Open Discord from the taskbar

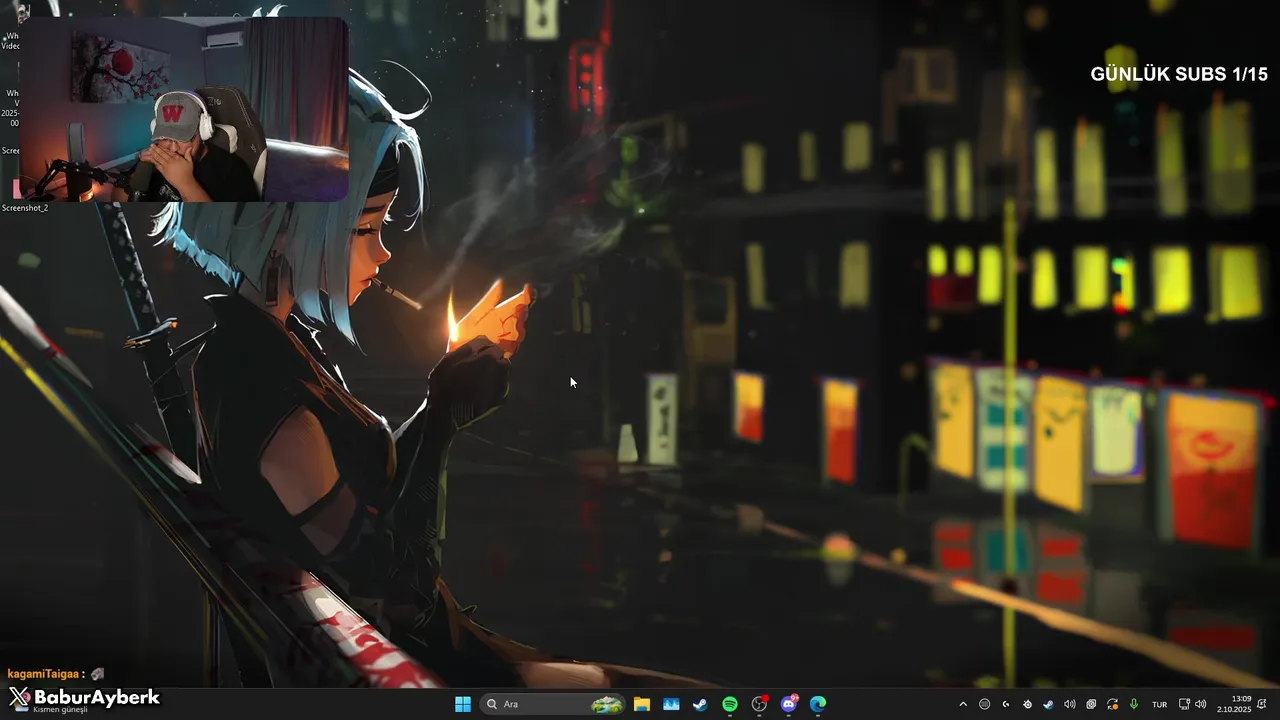pyautogui.click(x=789, y=704)
